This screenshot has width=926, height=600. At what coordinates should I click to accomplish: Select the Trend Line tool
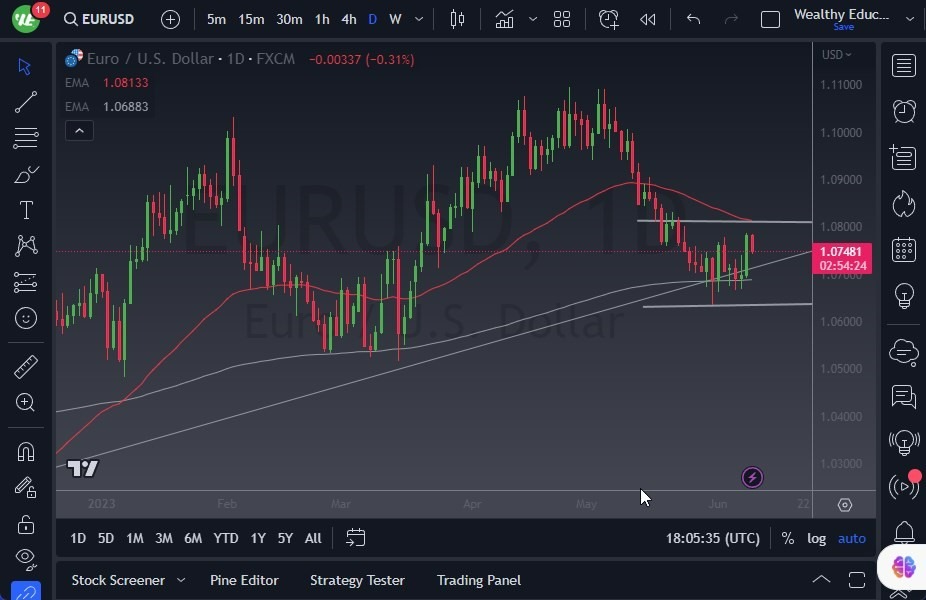pos(25,102)
